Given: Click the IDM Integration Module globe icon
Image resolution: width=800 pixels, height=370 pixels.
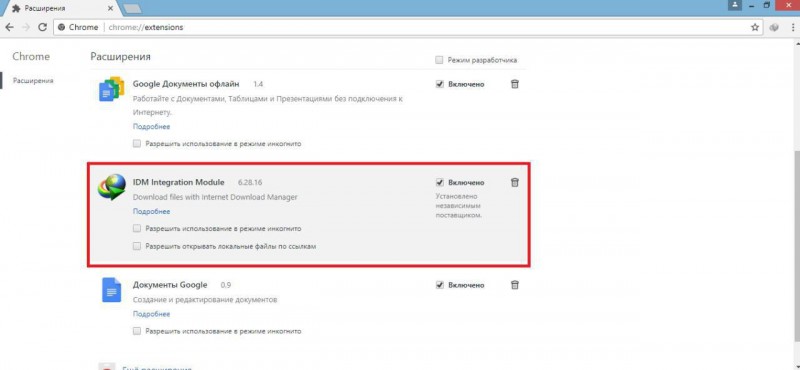Looking at the screenshot, I should [112, 187].
